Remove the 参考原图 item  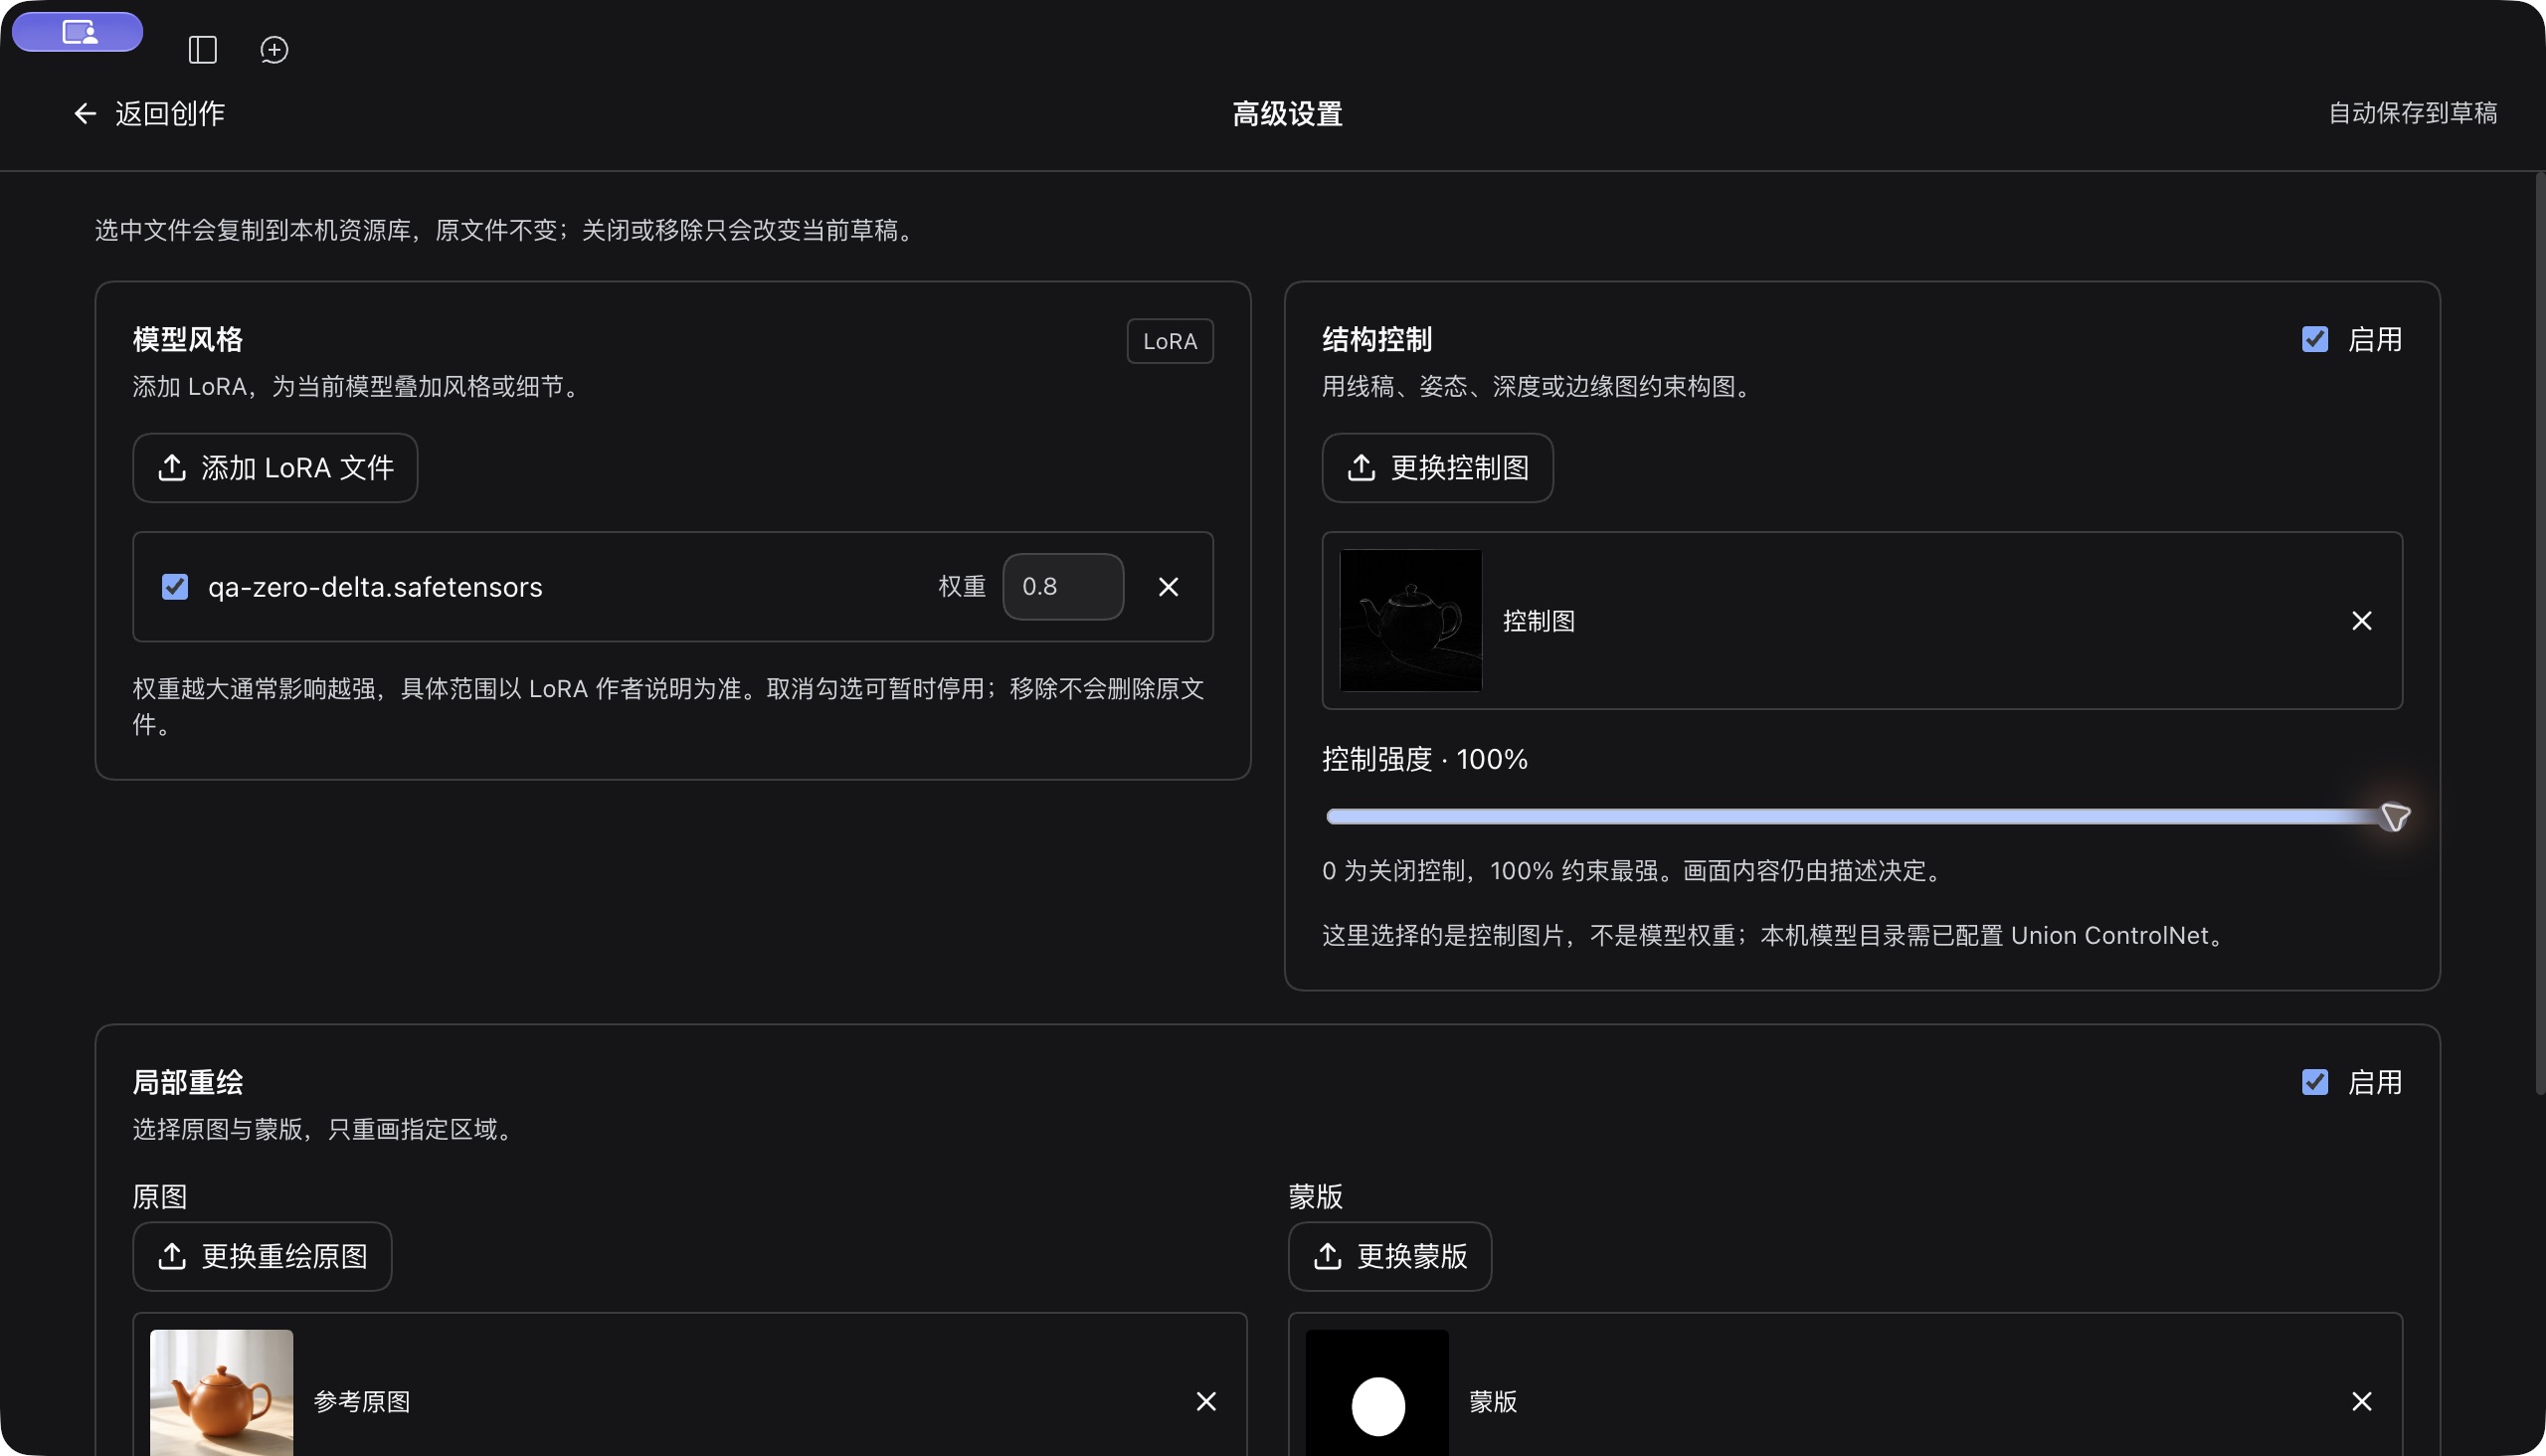(x=1206, y=1402)
